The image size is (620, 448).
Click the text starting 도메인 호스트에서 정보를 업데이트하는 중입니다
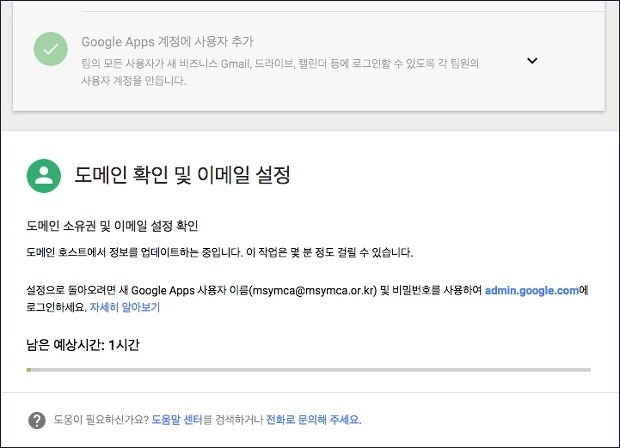coord(219,252)
